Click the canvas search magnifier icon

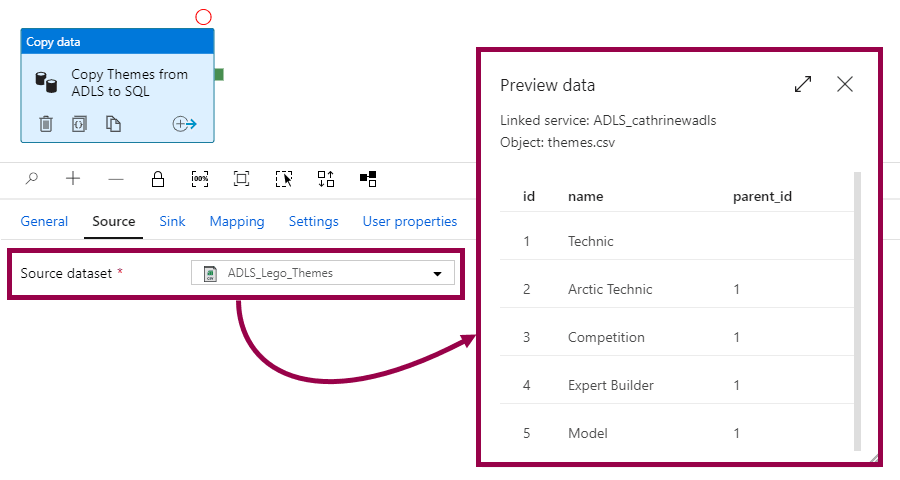32,179
